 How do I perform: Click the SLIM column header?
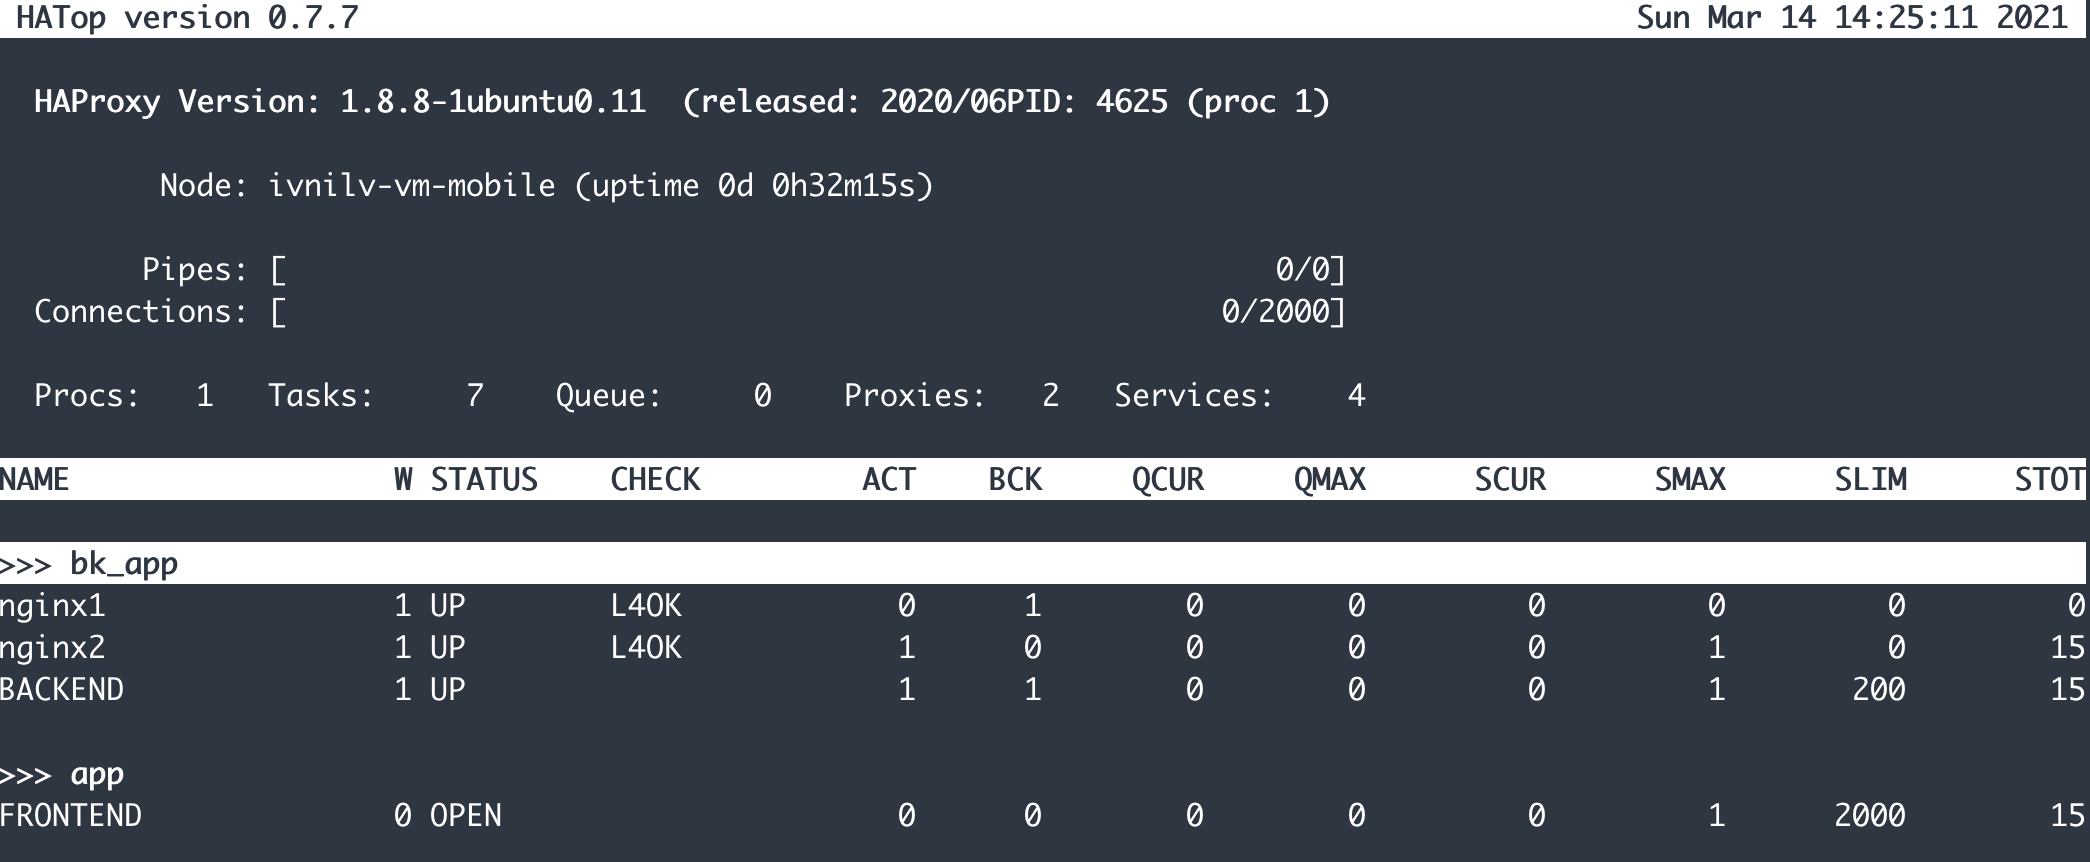click(x=1870, y=480)
